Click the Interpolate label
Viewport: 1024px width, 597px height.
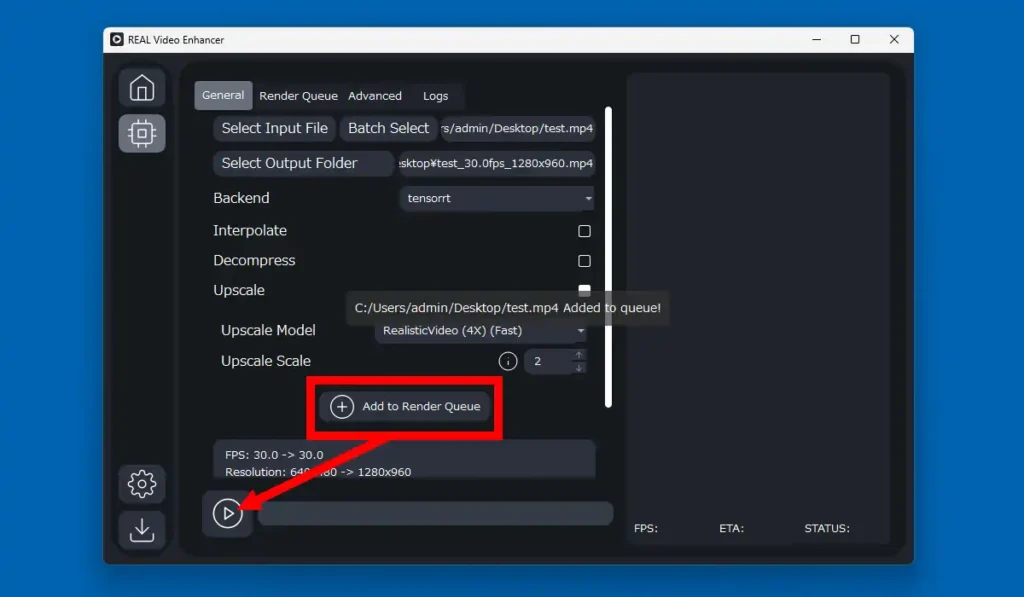(x=249, y=231)
